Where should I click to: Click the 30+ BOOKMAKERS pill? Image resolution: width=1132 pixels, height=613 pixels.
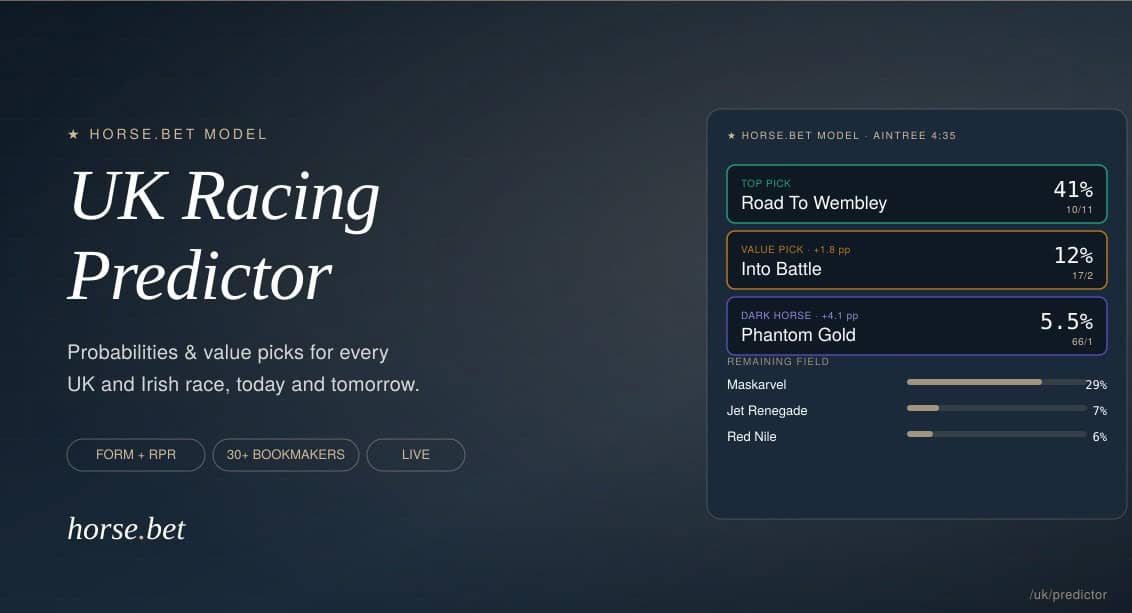286,455
